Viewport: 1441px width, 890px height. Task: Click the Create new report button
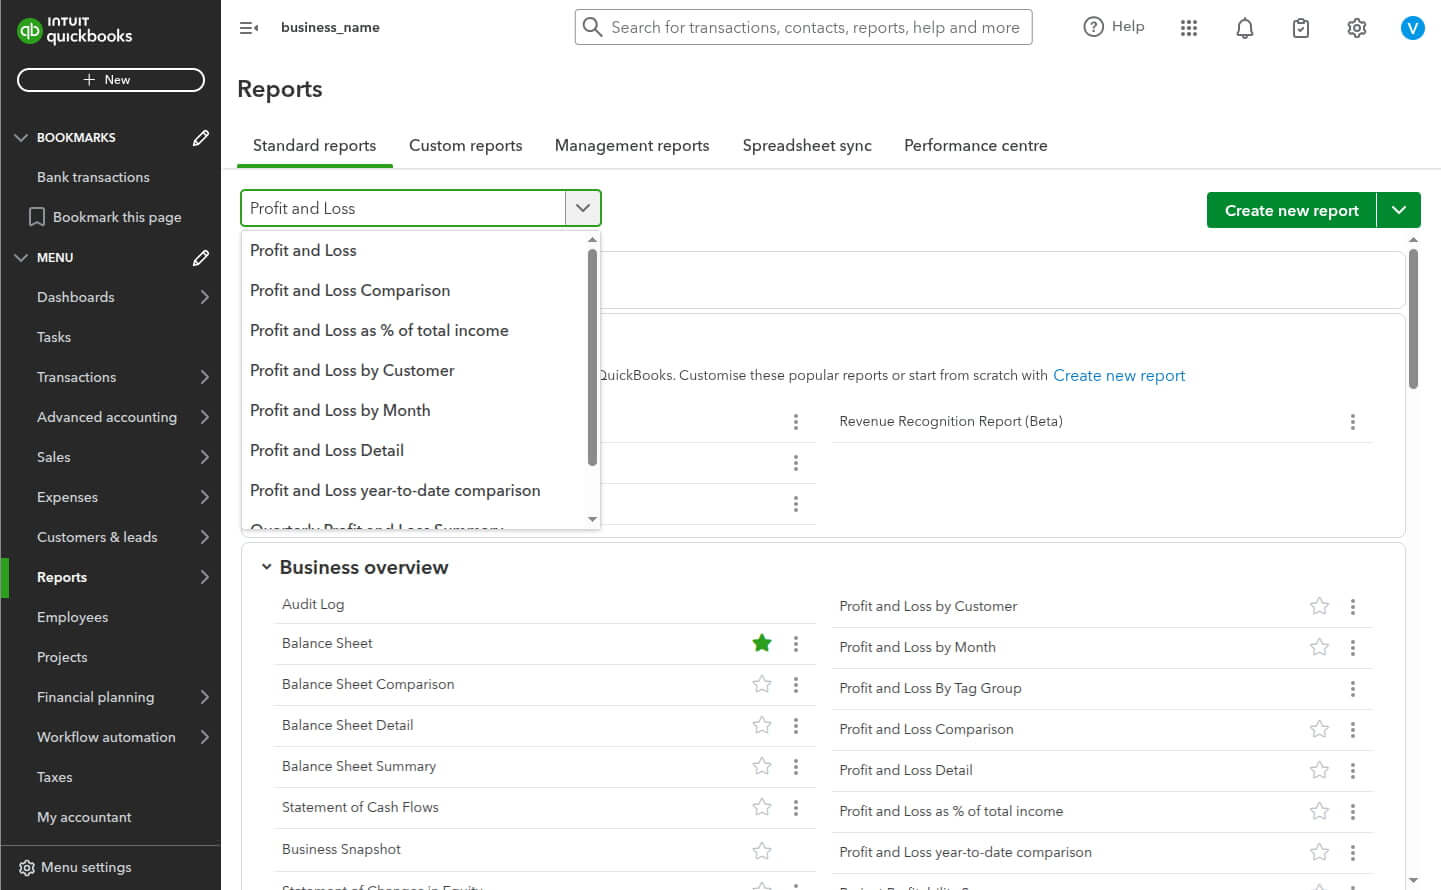(x=1291, y=210)
